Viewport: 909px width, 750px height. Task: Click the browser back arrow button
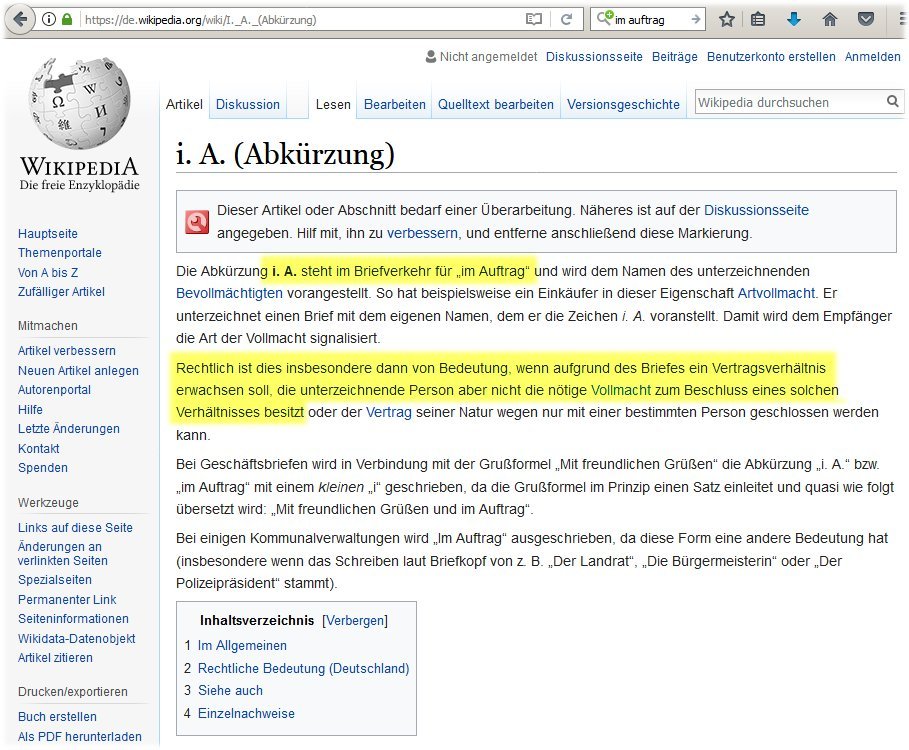click(20, 20)
